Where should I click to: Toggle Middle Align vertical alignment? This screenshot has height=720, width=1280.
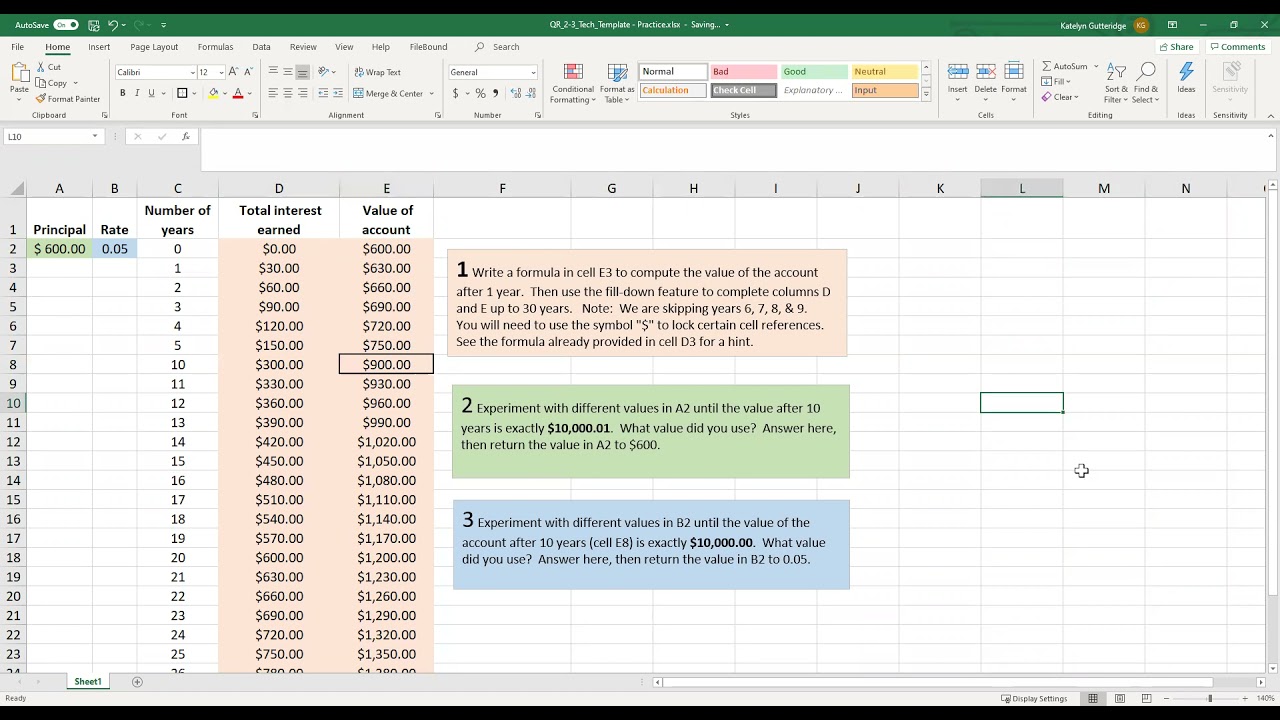[x=288, y=72]
